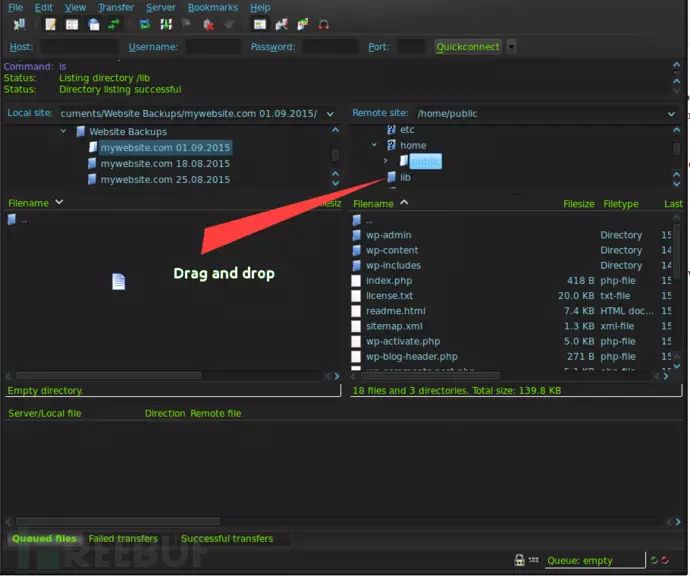Select mywebsite.com 01.09.2015 local folder

click(165, 147)
